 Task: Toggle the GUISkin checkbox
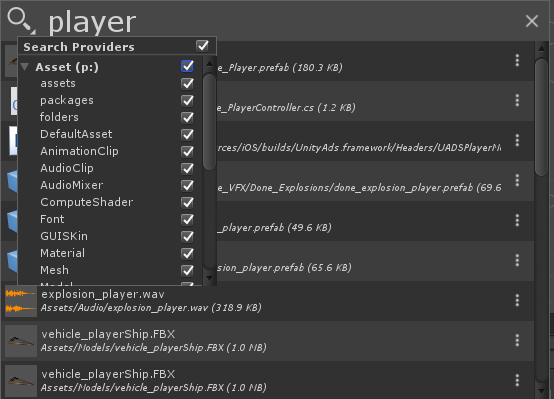187,236
